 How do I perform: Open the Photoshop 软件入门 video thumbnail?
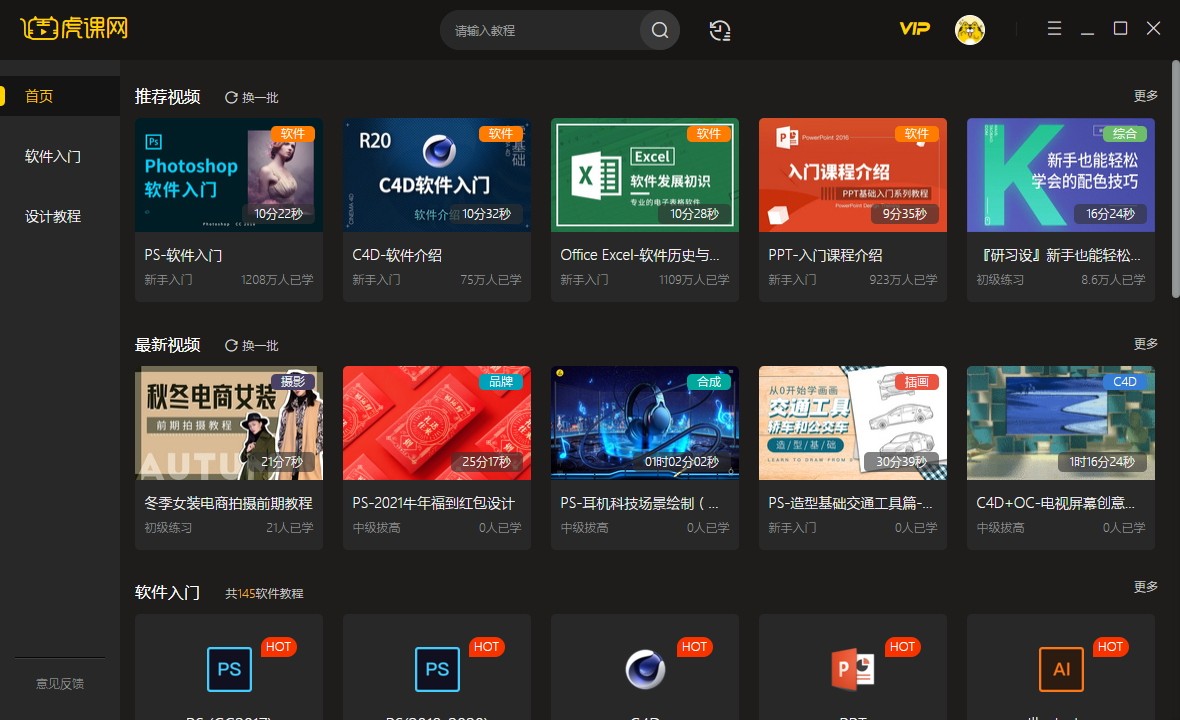coord(229,175)
